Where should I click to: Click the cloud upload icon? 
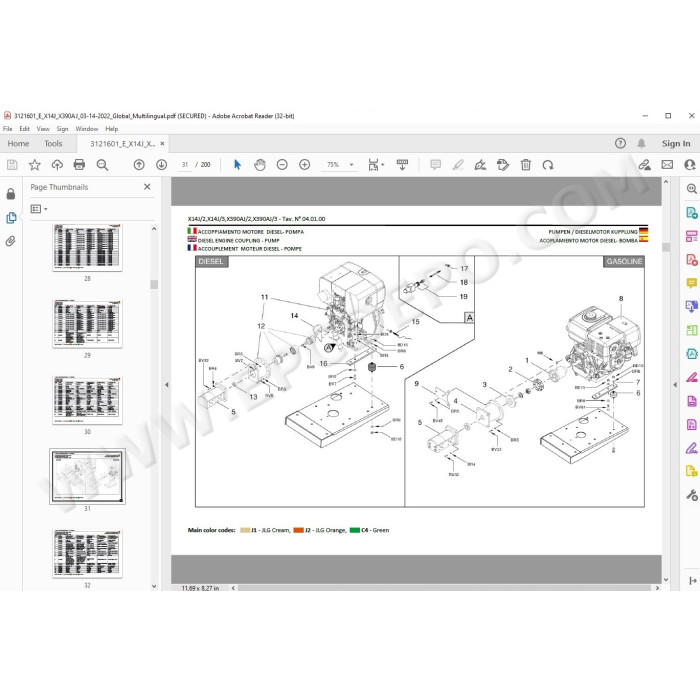(x=57, y=165)
